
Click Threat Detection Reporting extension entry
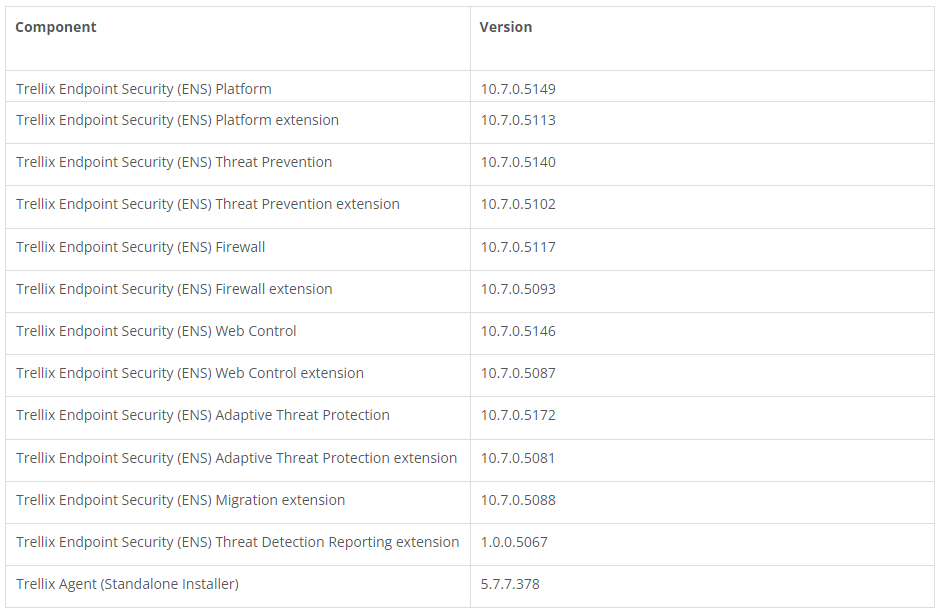tap(237, 542)
